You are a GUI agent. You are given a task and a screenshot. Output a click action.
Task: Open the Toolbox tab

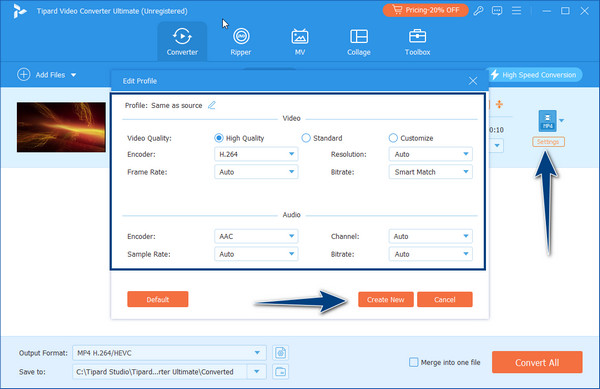point(417,42)
